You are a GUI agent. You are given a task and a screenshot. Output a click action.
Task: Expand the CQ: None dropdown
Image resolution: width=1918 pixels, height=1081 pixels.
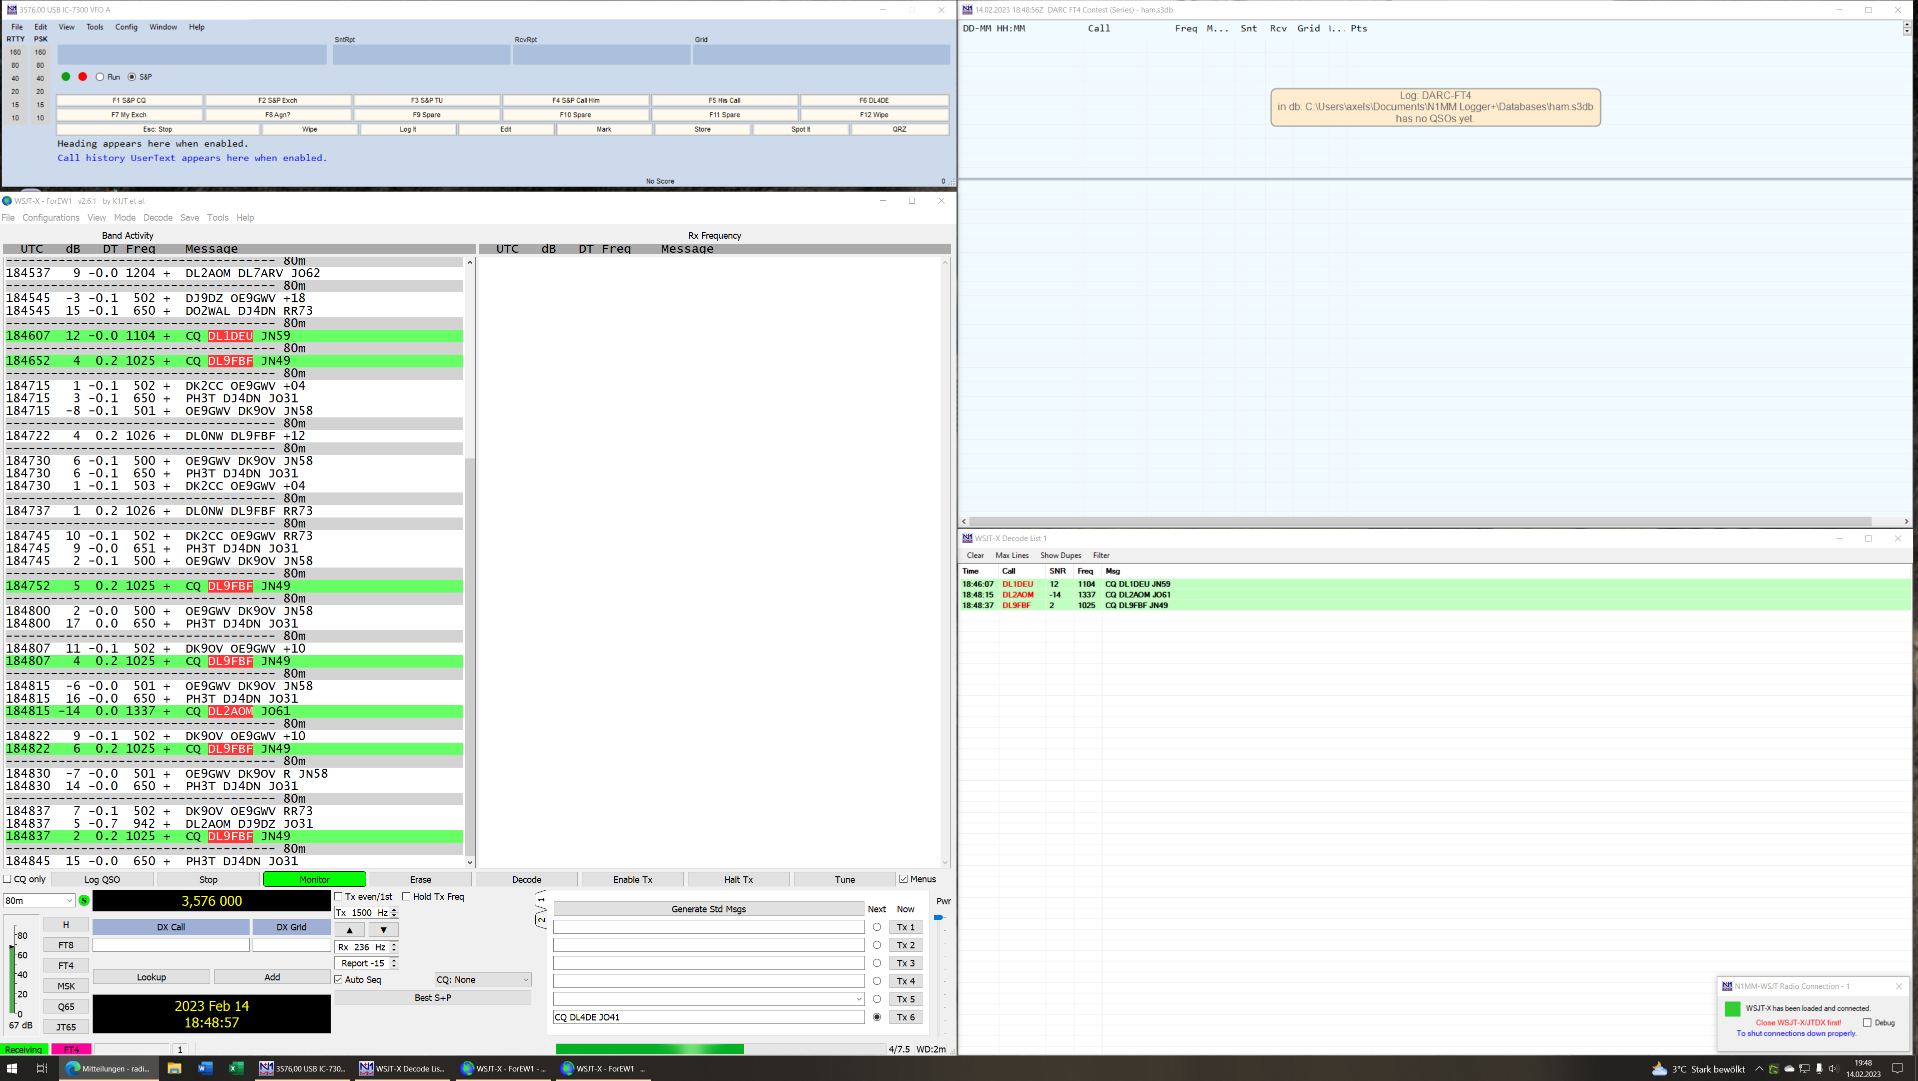click(x=483, y=980)
